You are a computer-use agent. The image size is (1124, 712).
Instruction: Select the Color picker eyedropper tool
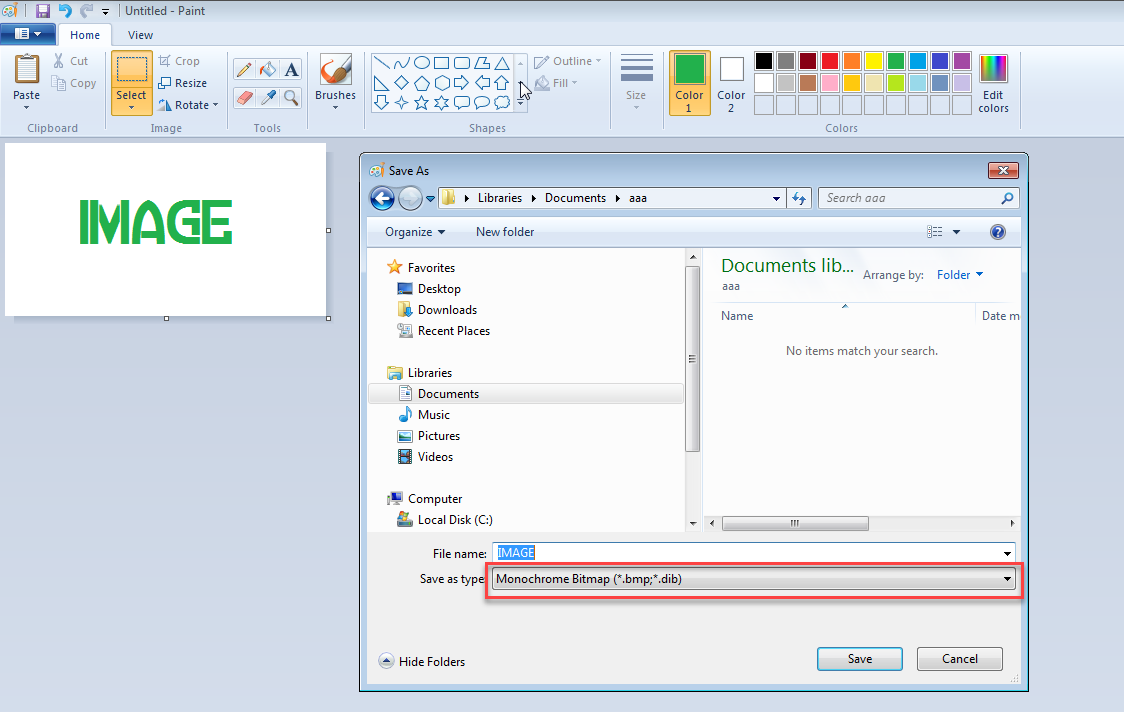pos(267,97)
